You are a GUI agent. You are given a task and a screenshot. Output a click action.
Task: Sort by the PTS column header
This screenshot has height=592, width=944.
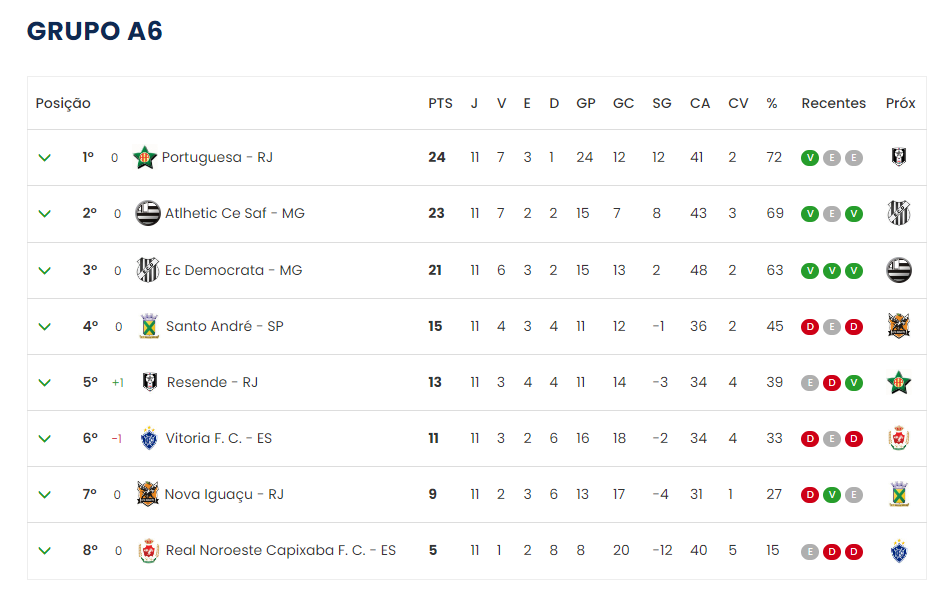(x=440, y=103)
